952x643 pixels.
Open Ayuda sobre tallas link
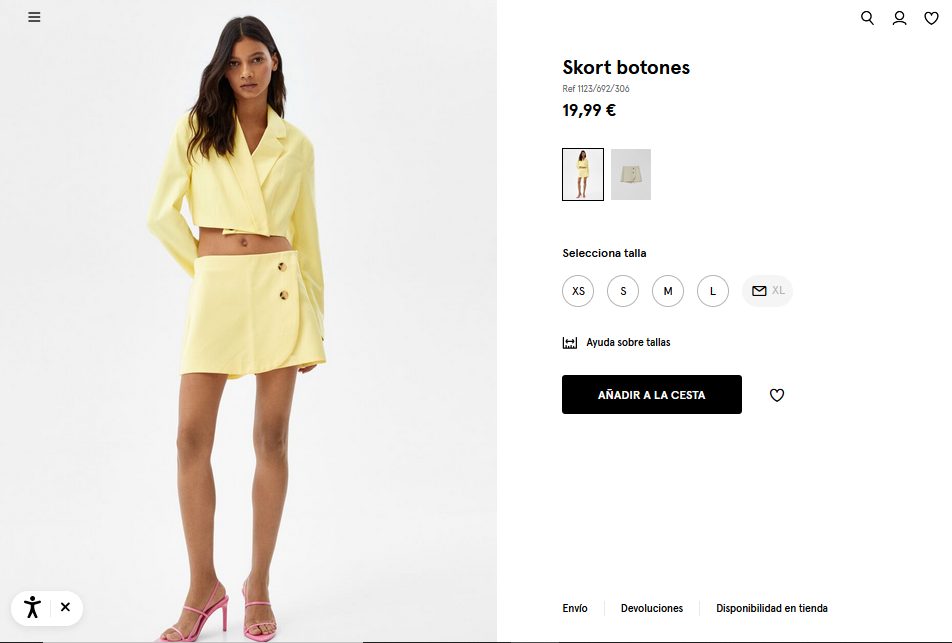(x=628, y=342)
